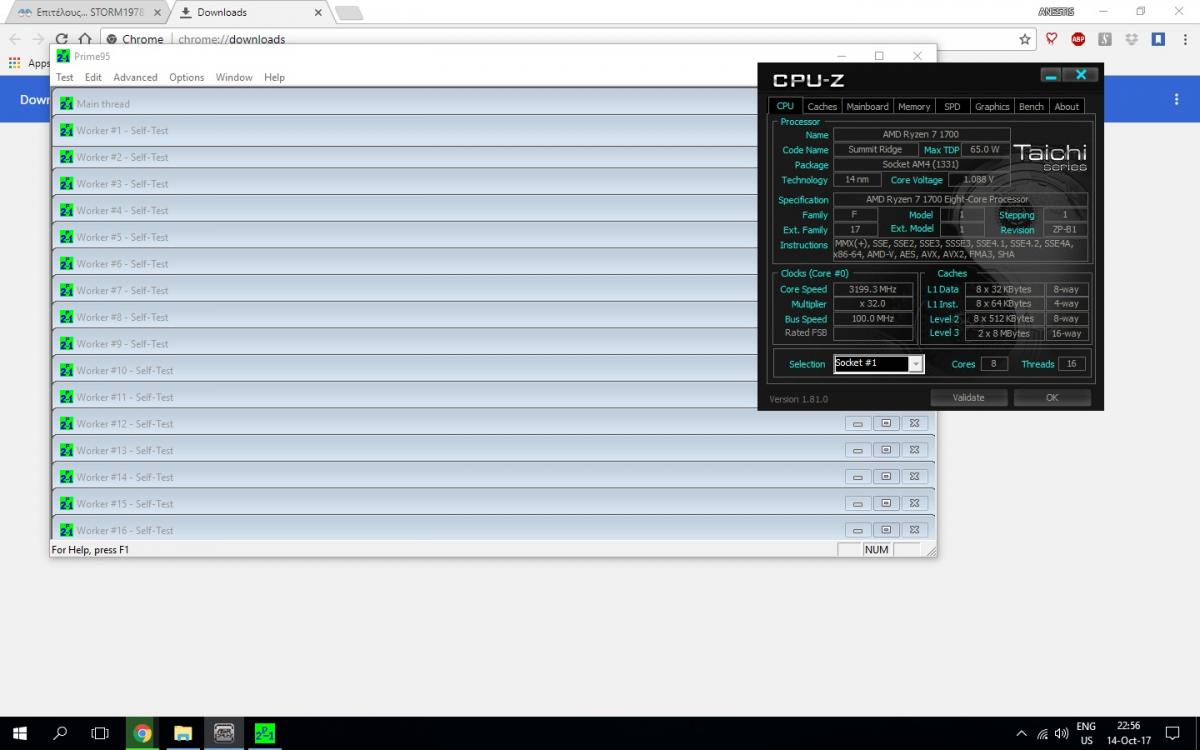Minimize the Worker #13 Self-Test window

[x=857, y=450]
